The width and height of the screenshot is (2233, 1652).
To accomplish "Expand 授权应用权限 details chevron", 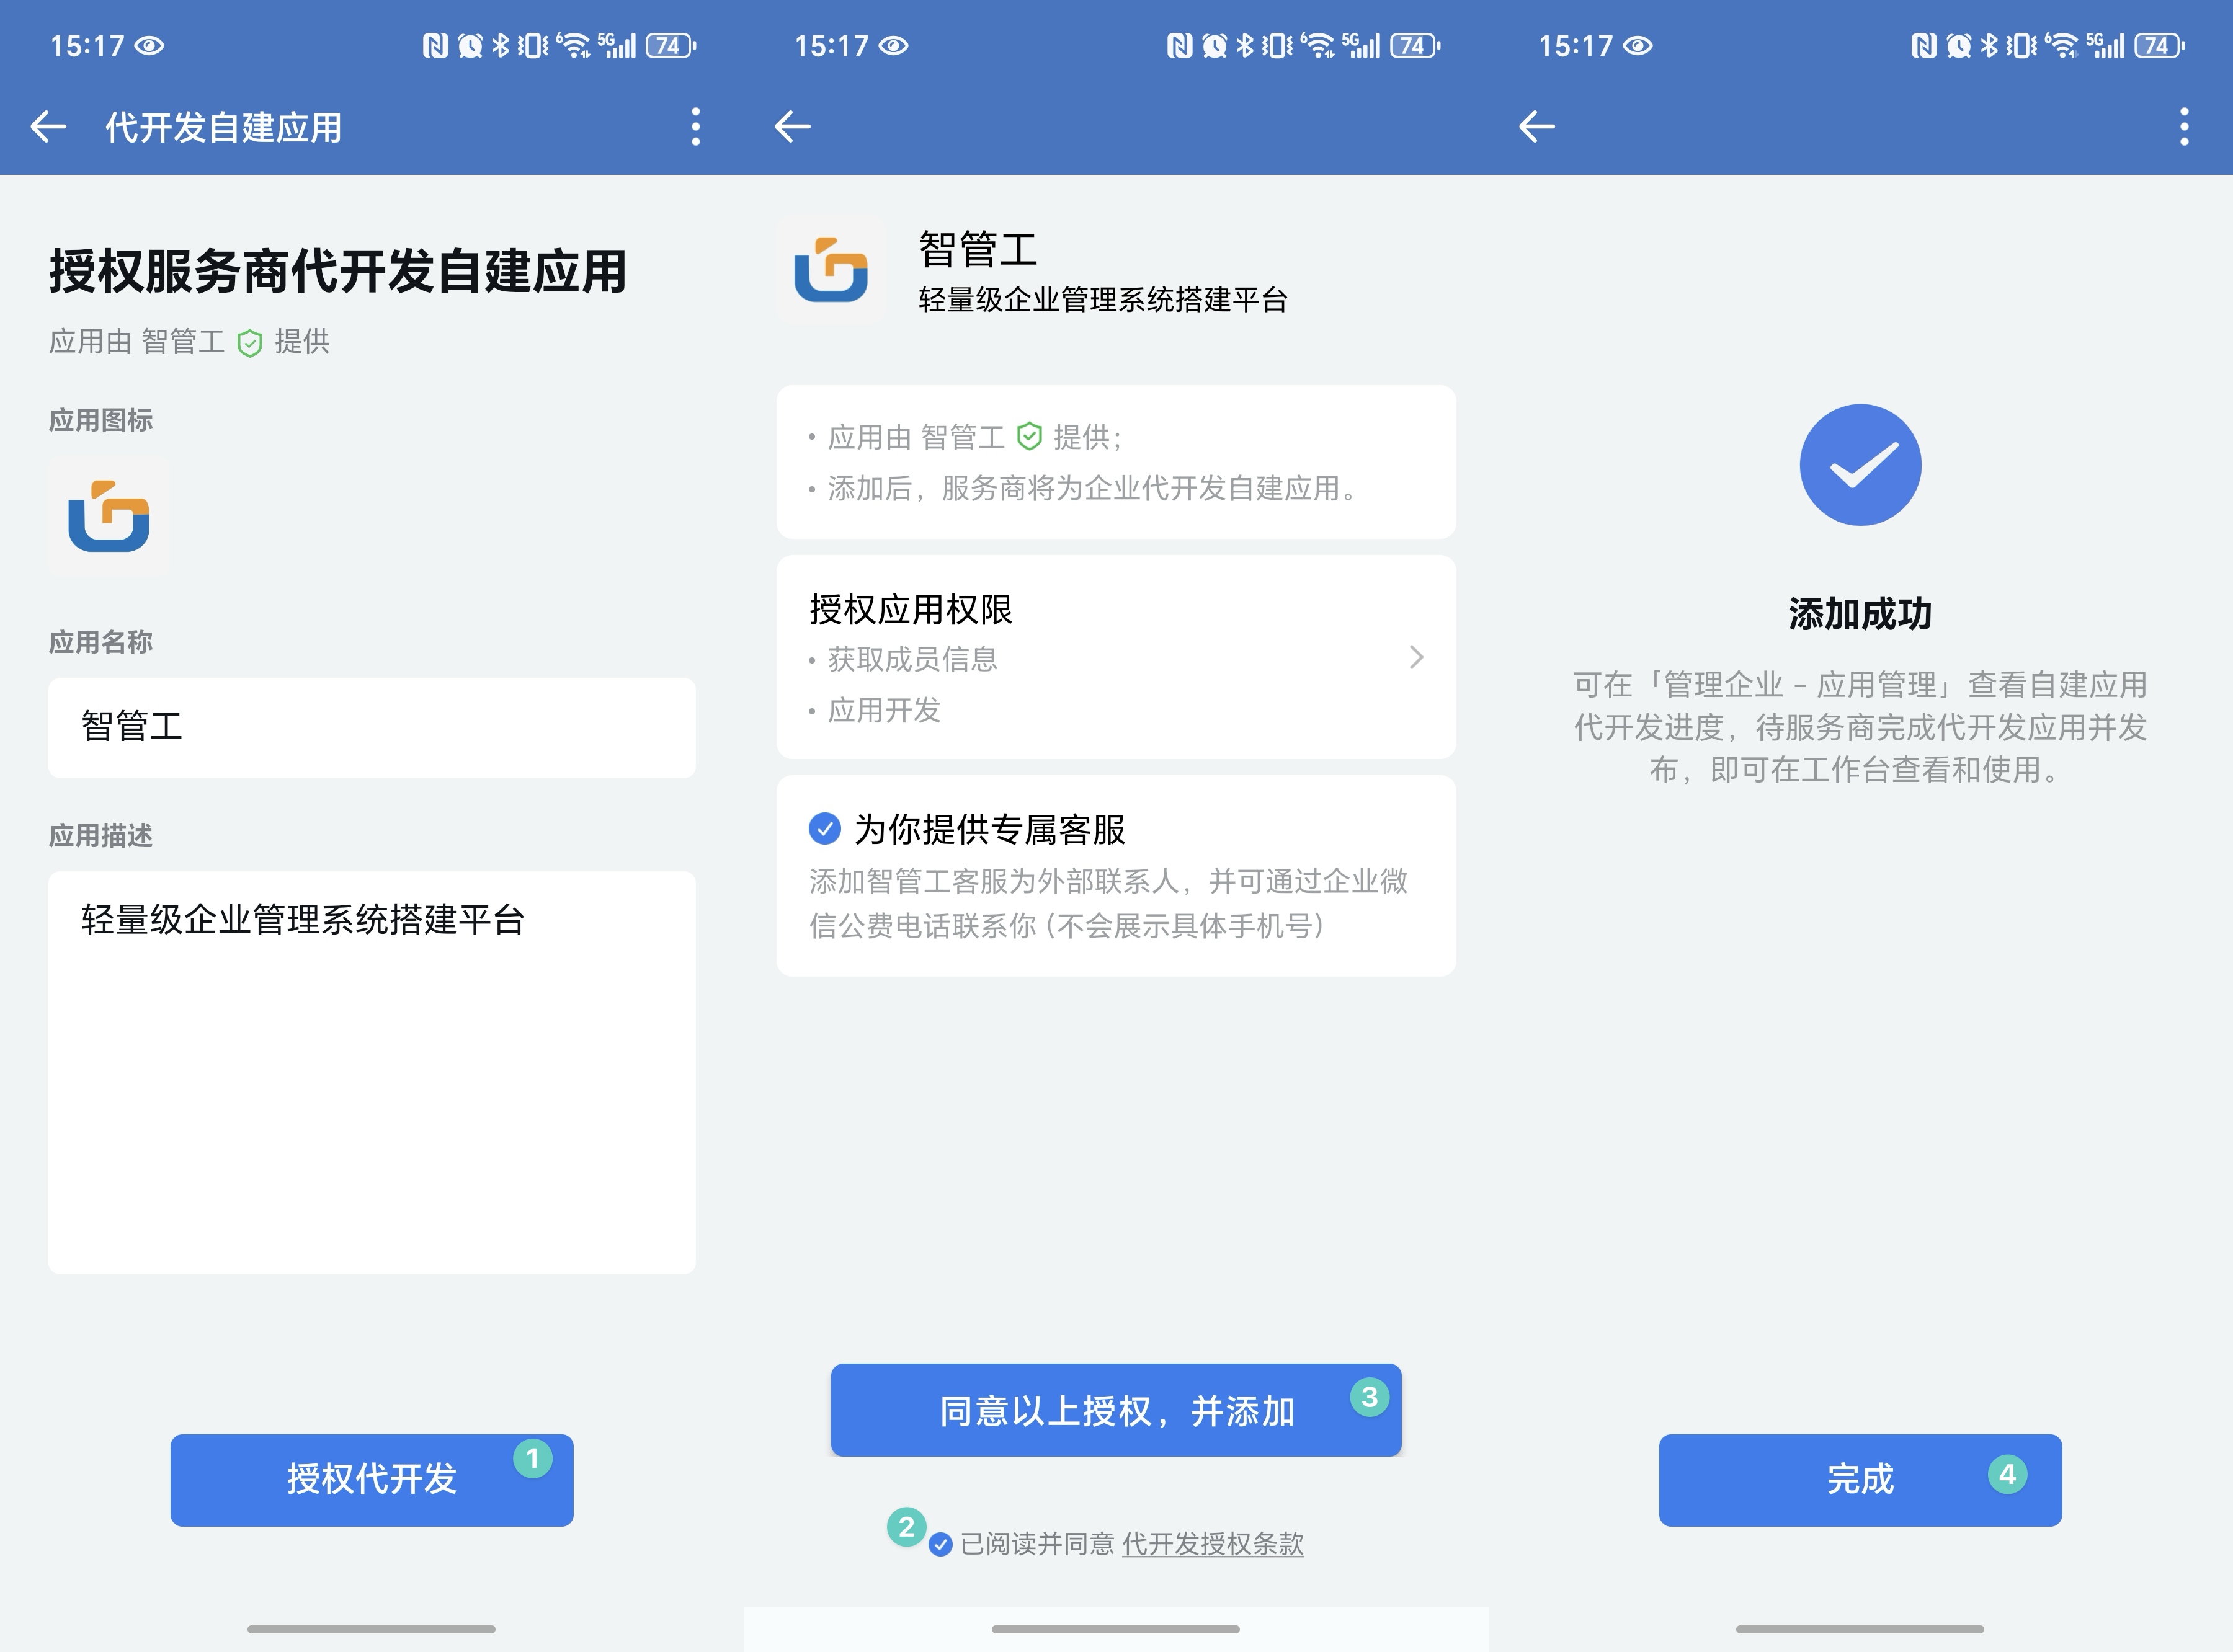I will point(1416,657).
